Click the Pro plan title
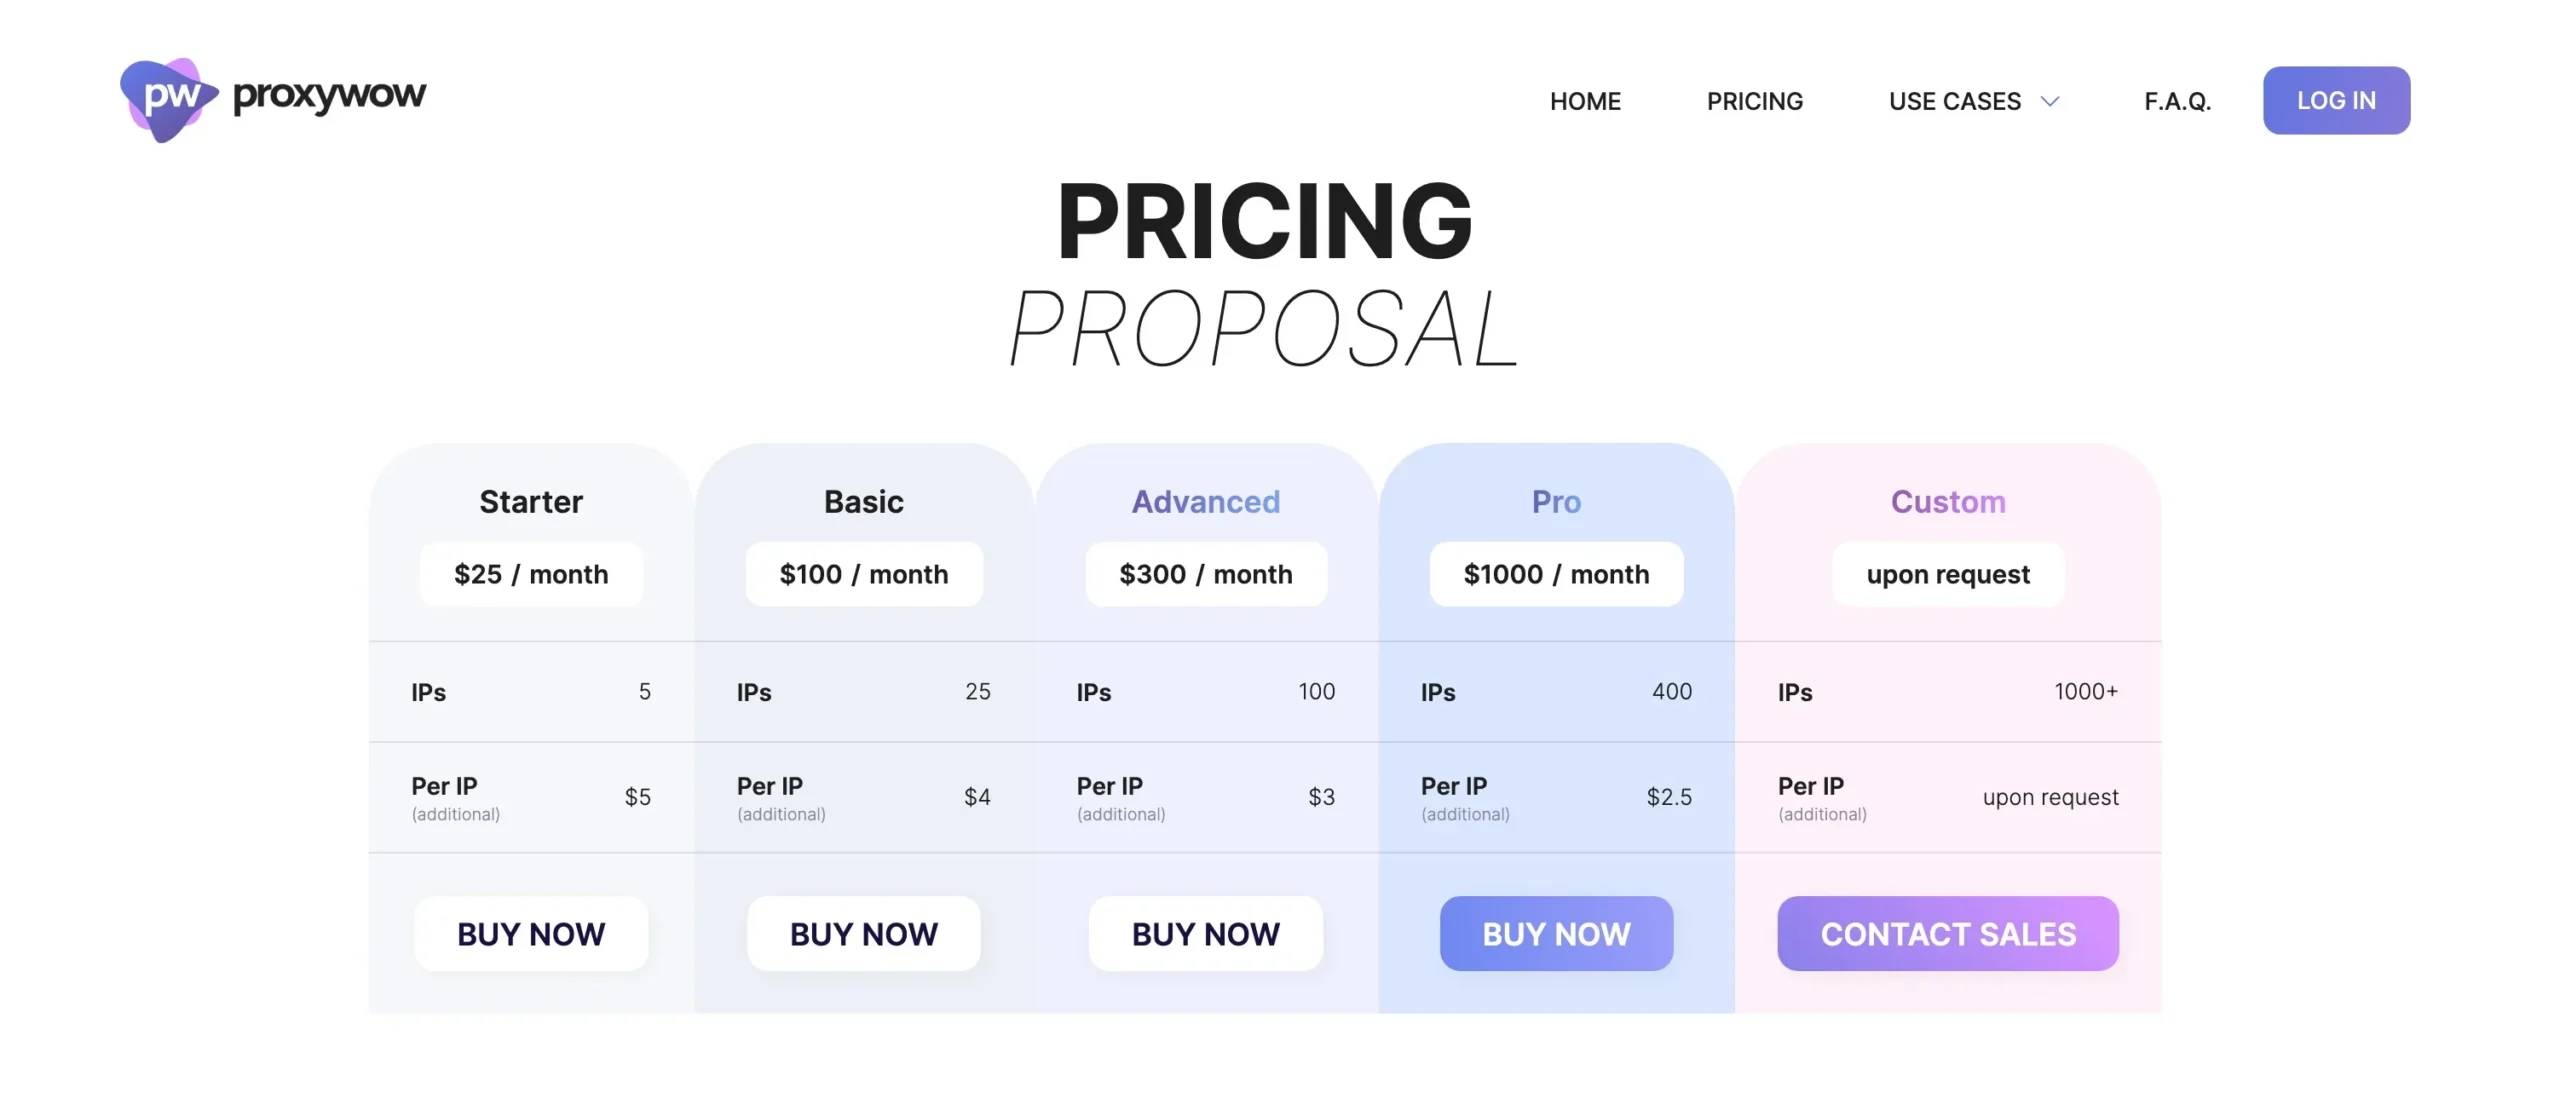This screenshot has height=1098, width=2560. coord(1556,501)
